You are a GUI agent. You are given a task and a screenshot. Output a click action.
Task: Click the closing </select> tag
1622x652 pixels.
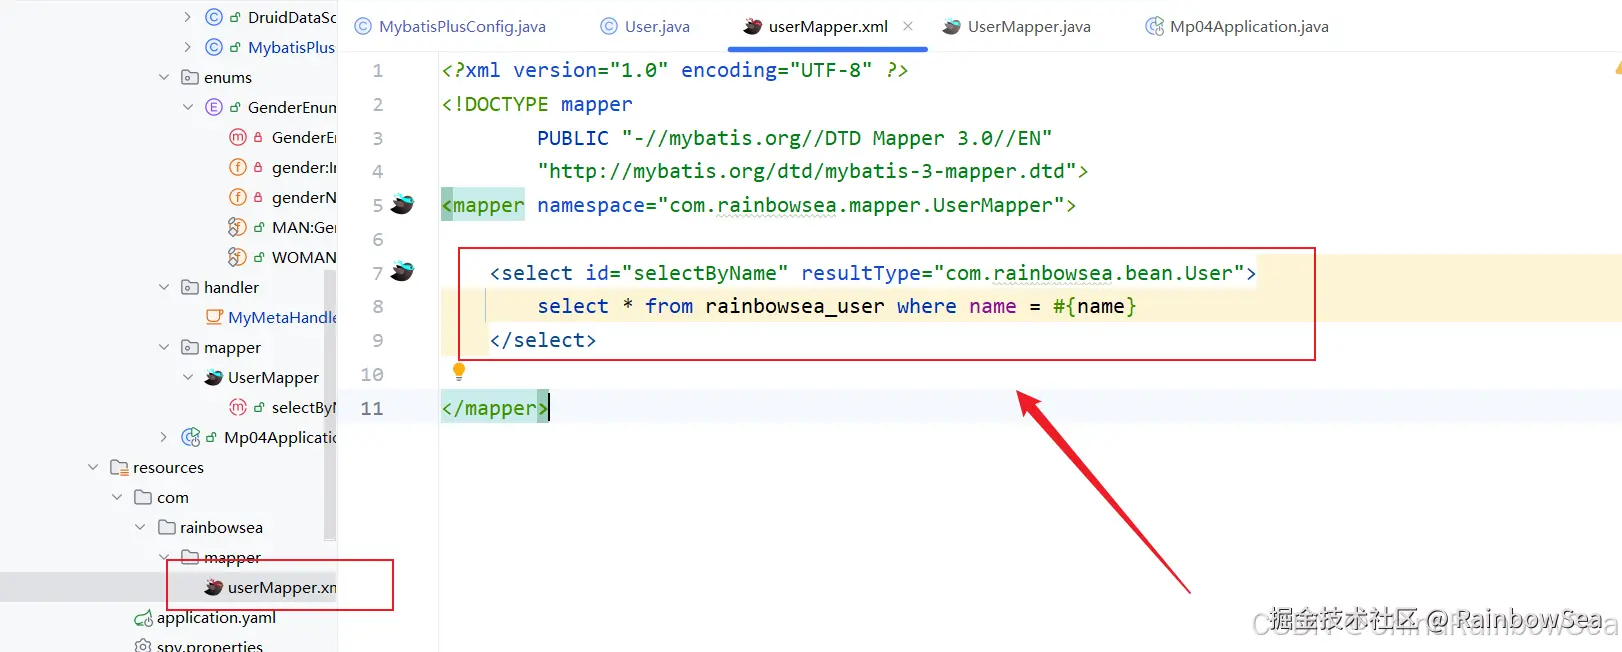click(543, 340)
